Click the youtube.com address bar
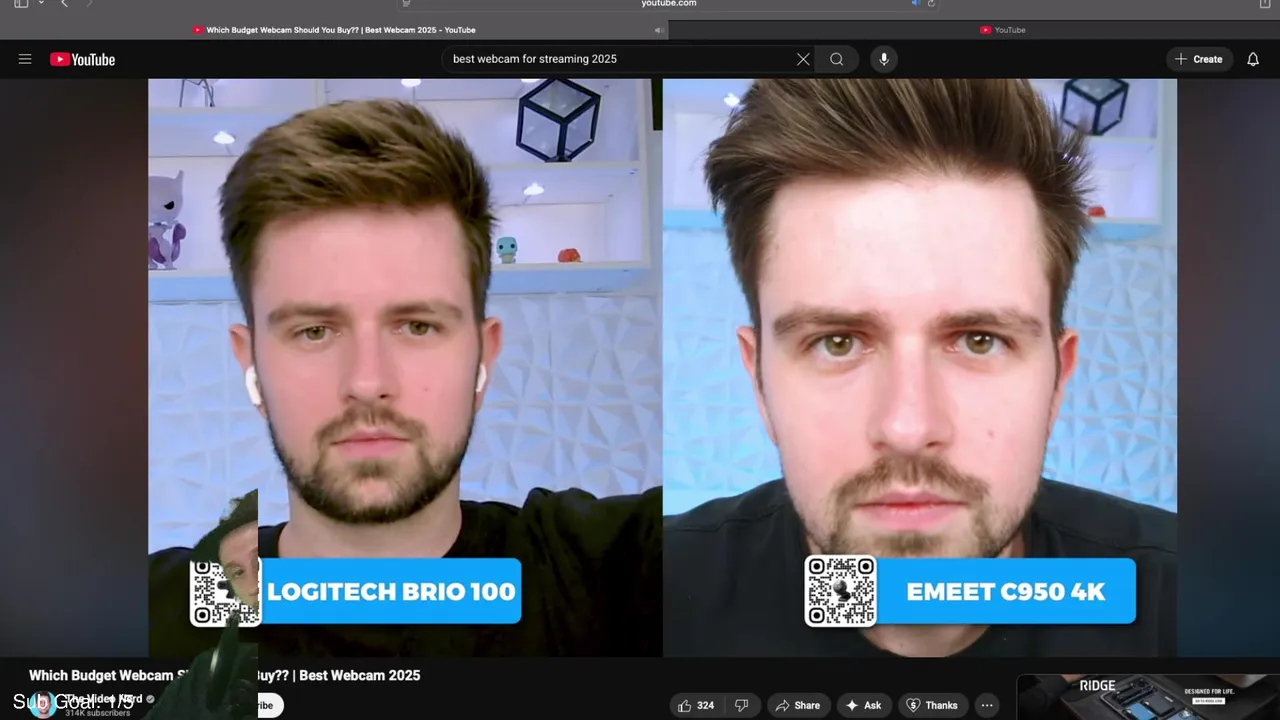The image size is (1280, 720). coord(669,4)
